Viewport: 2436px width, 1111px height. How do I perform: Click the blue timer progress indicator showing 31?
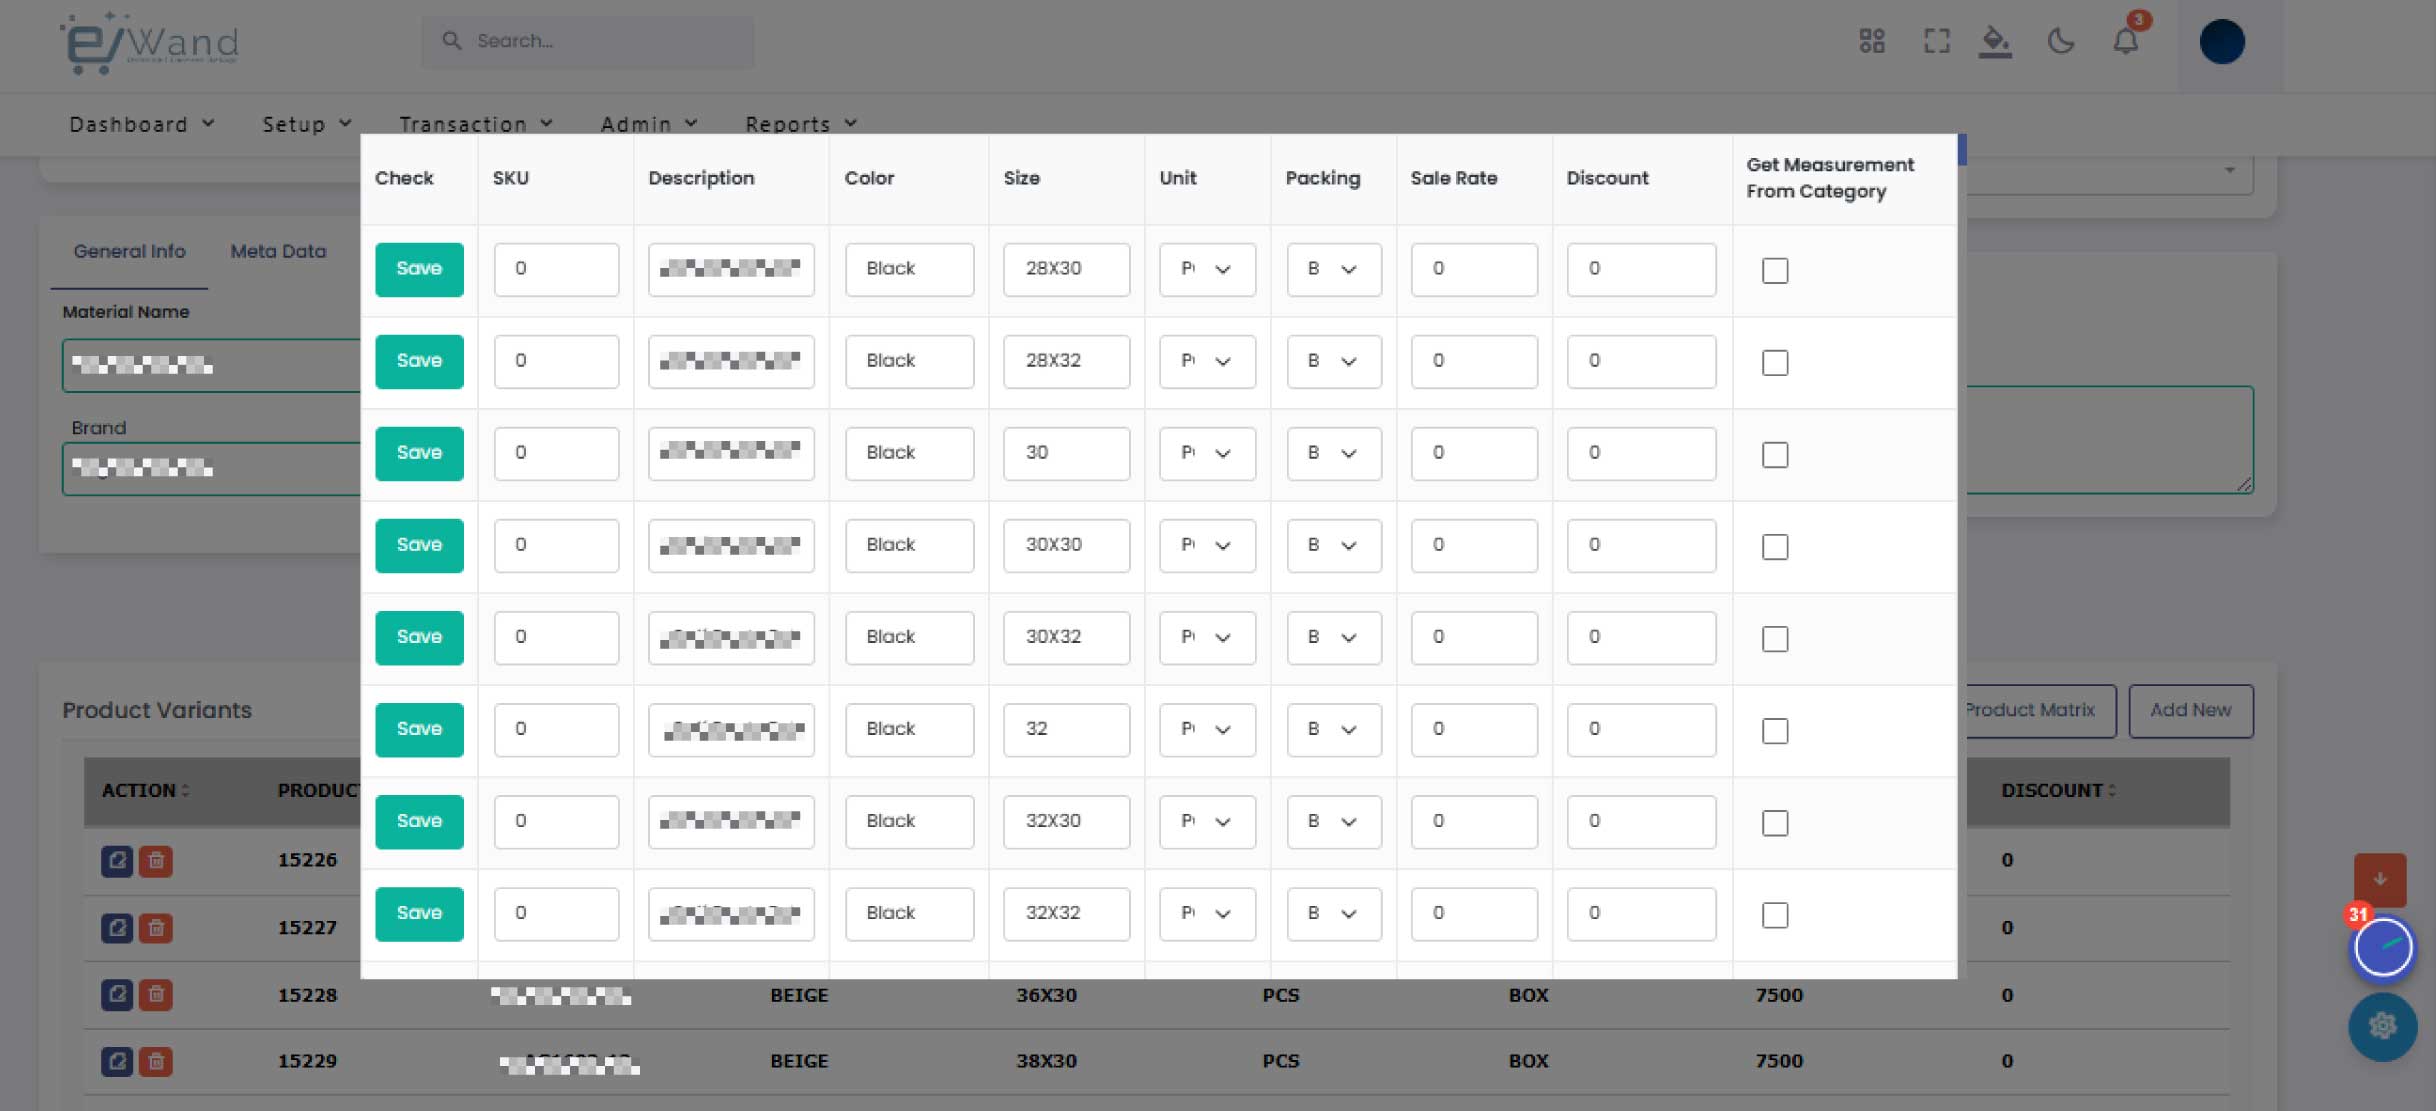click(2382, 947)
